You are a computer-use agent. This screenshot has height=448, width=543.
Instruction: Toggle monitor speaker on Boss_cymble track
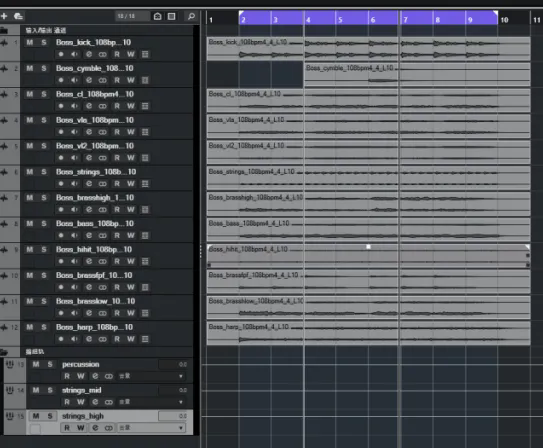coord(74,80)
